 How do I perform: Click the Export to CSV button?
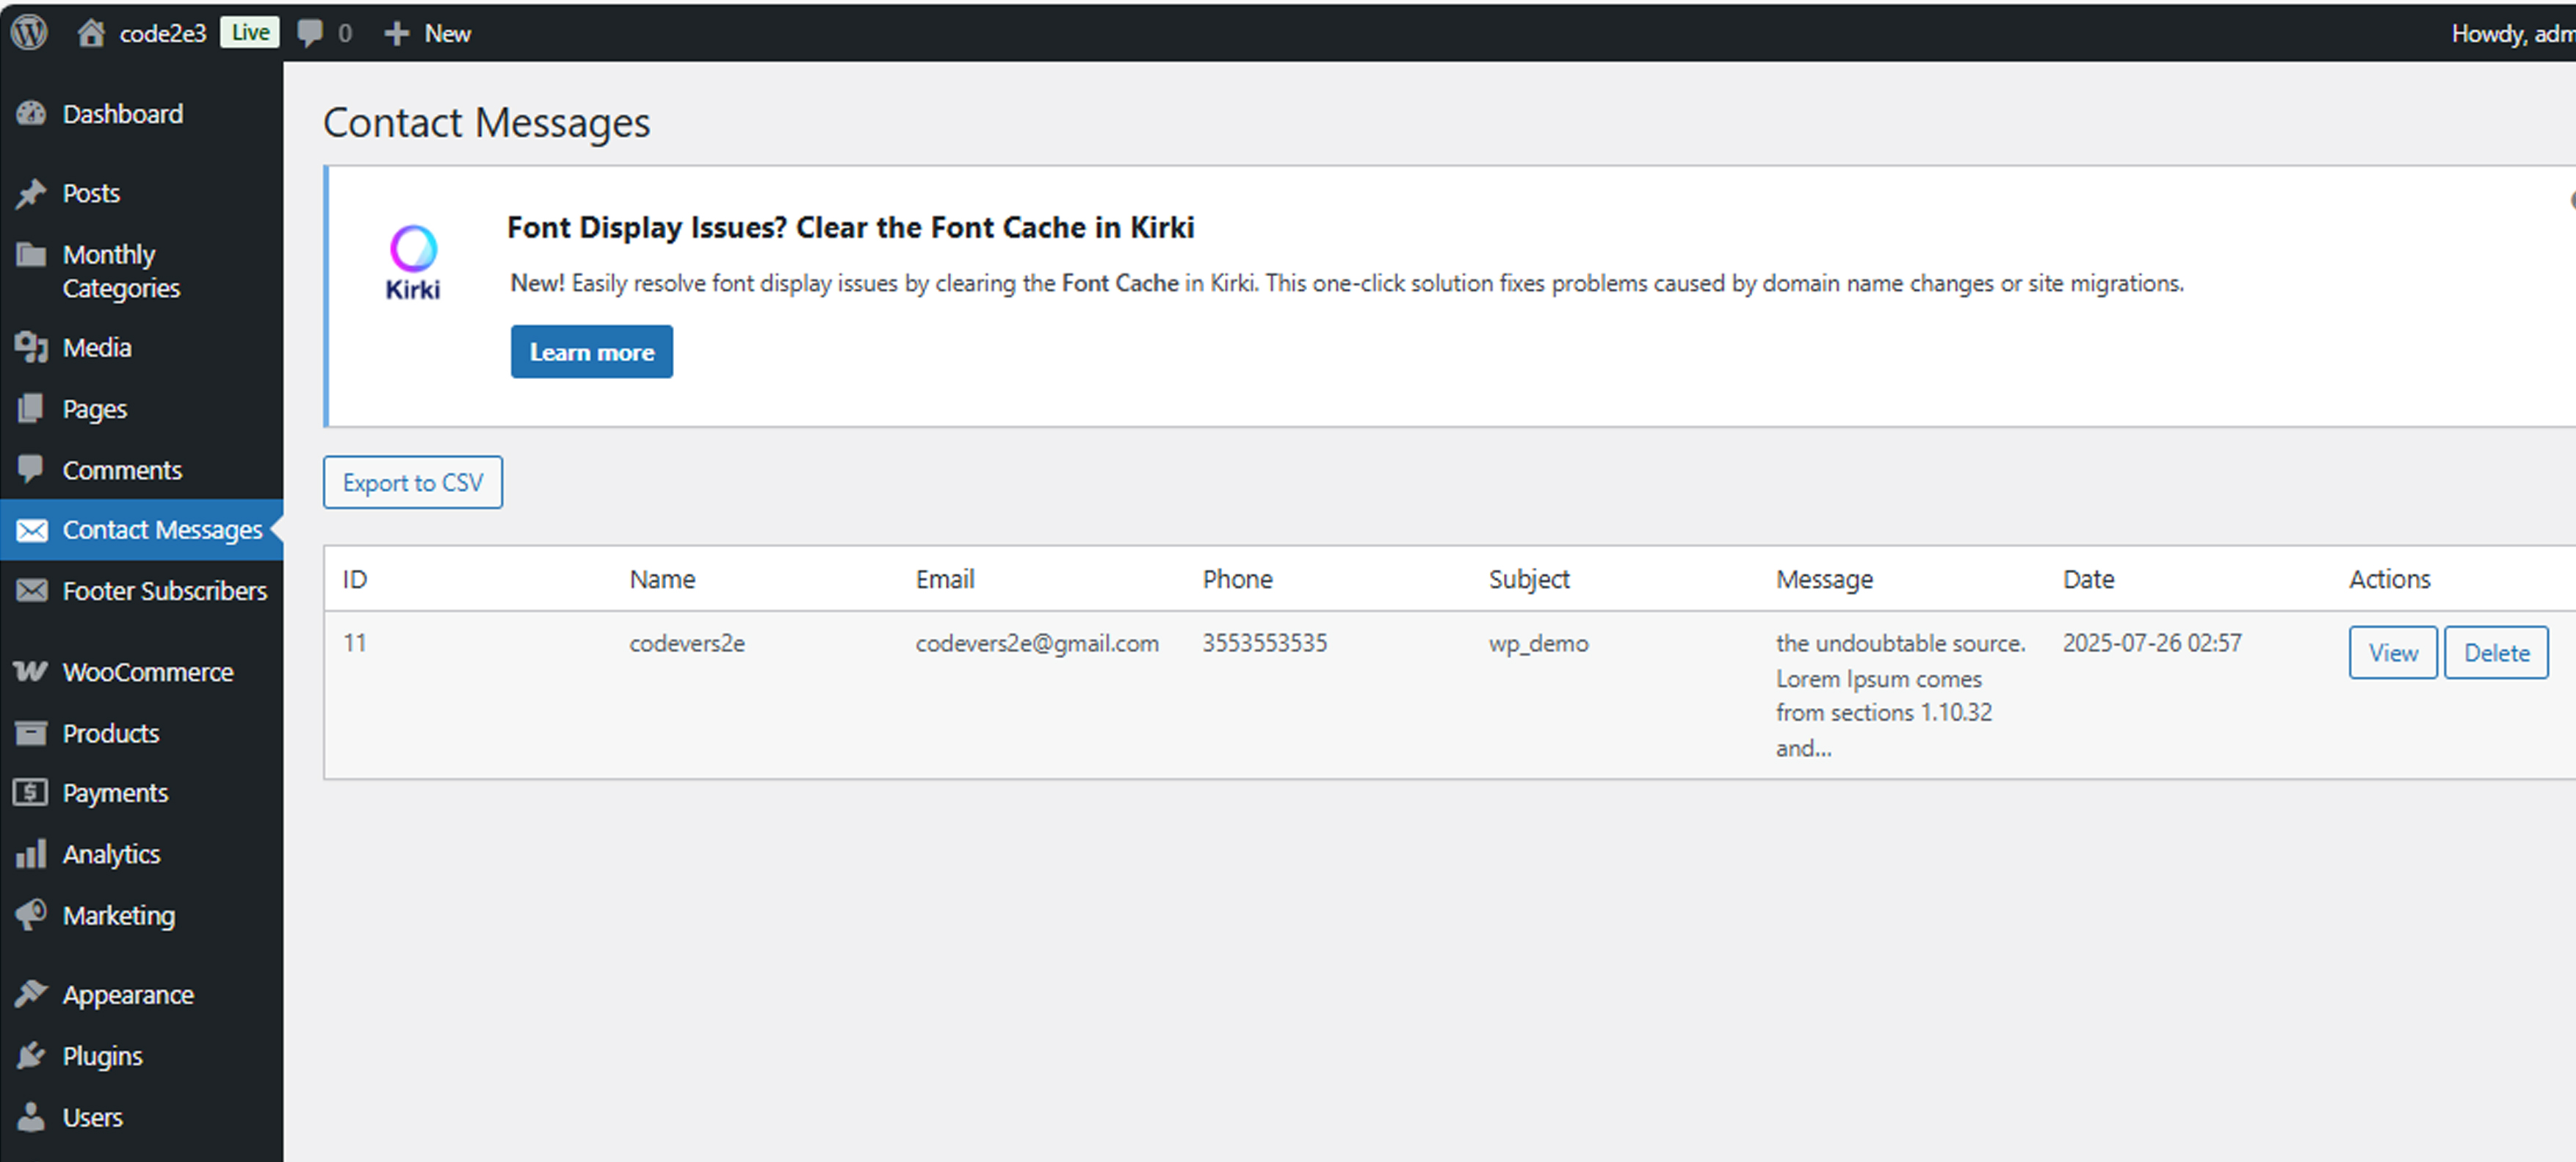point(413,483)
